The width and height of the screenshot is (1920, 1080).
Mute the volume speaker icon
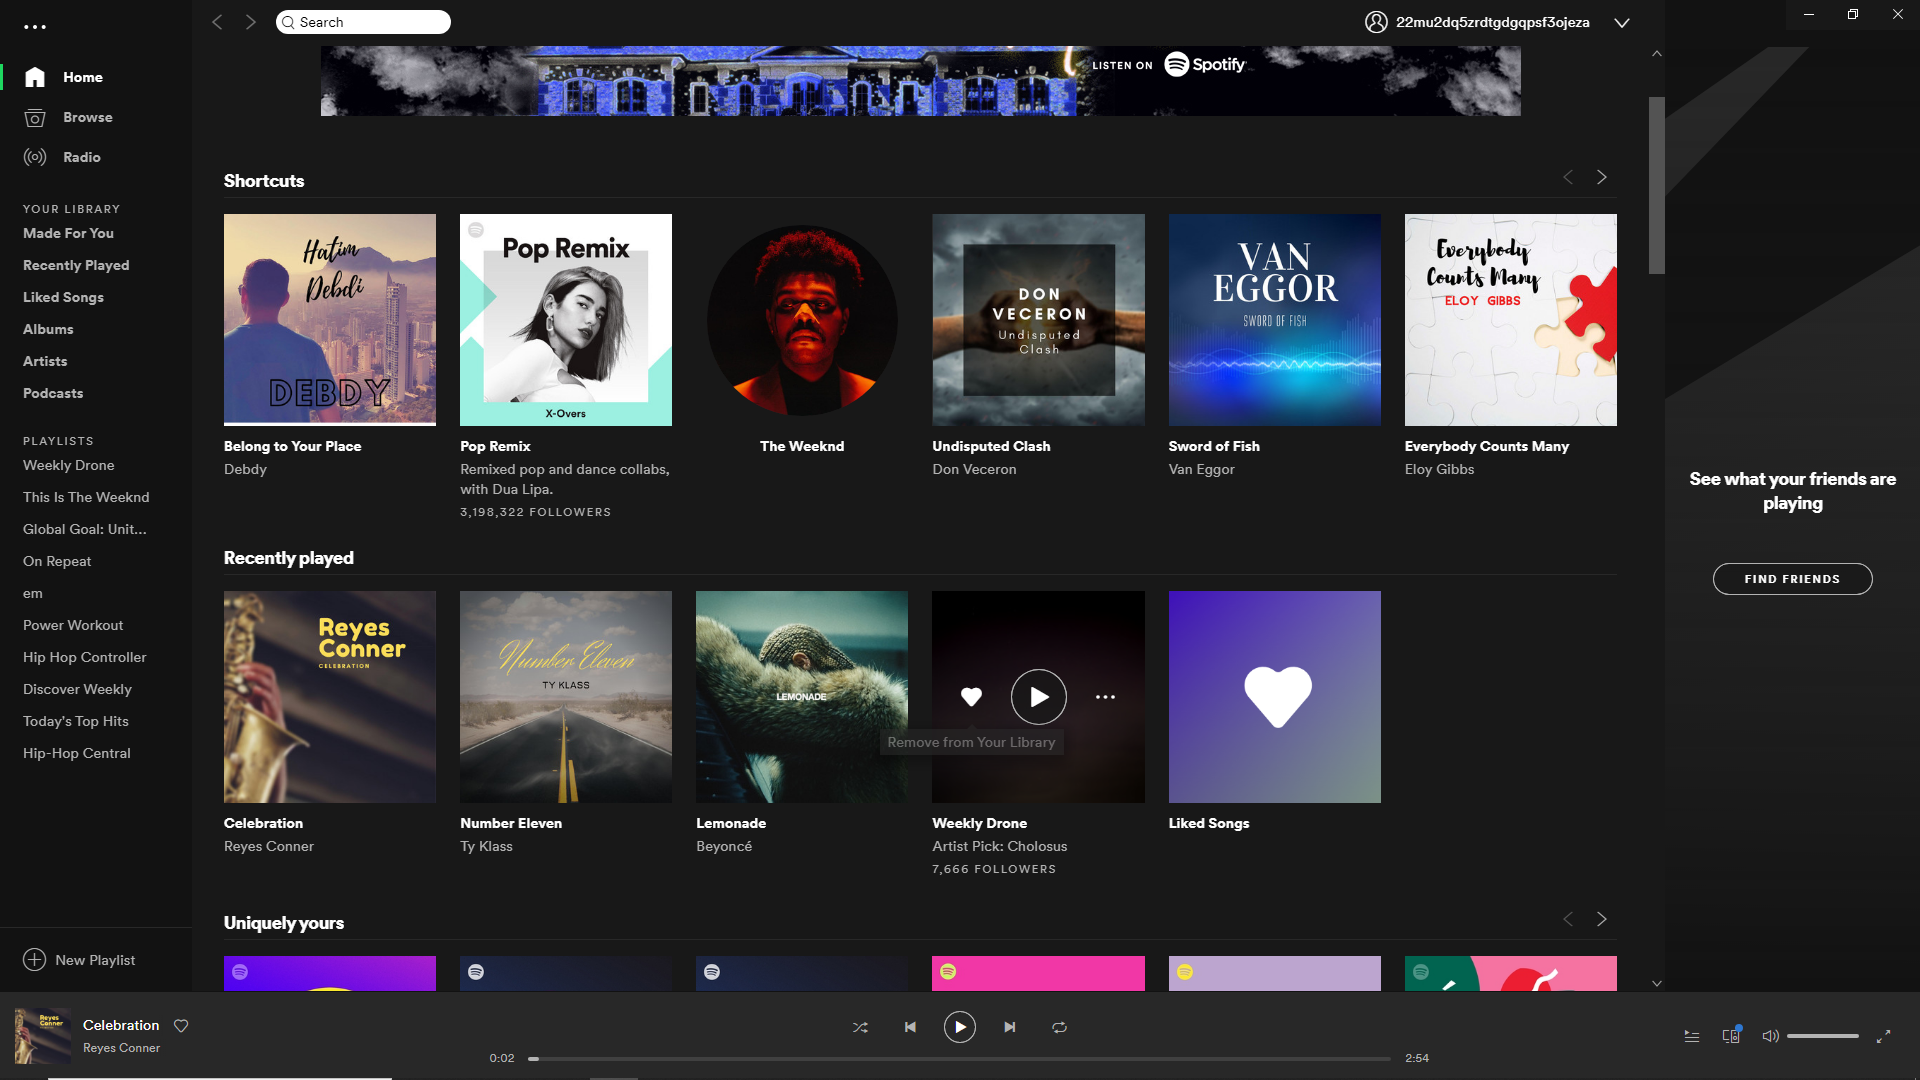[x=1770, y=1036]
